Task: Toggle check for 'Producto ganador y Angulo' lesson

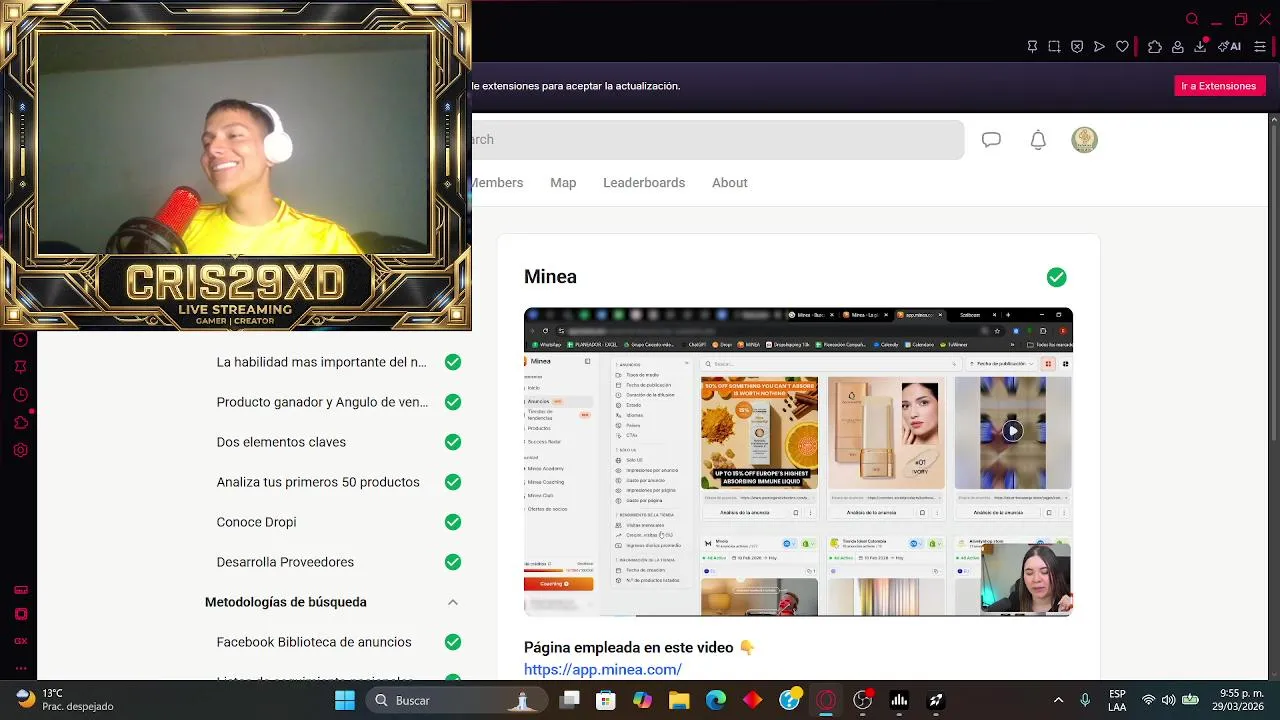Action: 453,402
